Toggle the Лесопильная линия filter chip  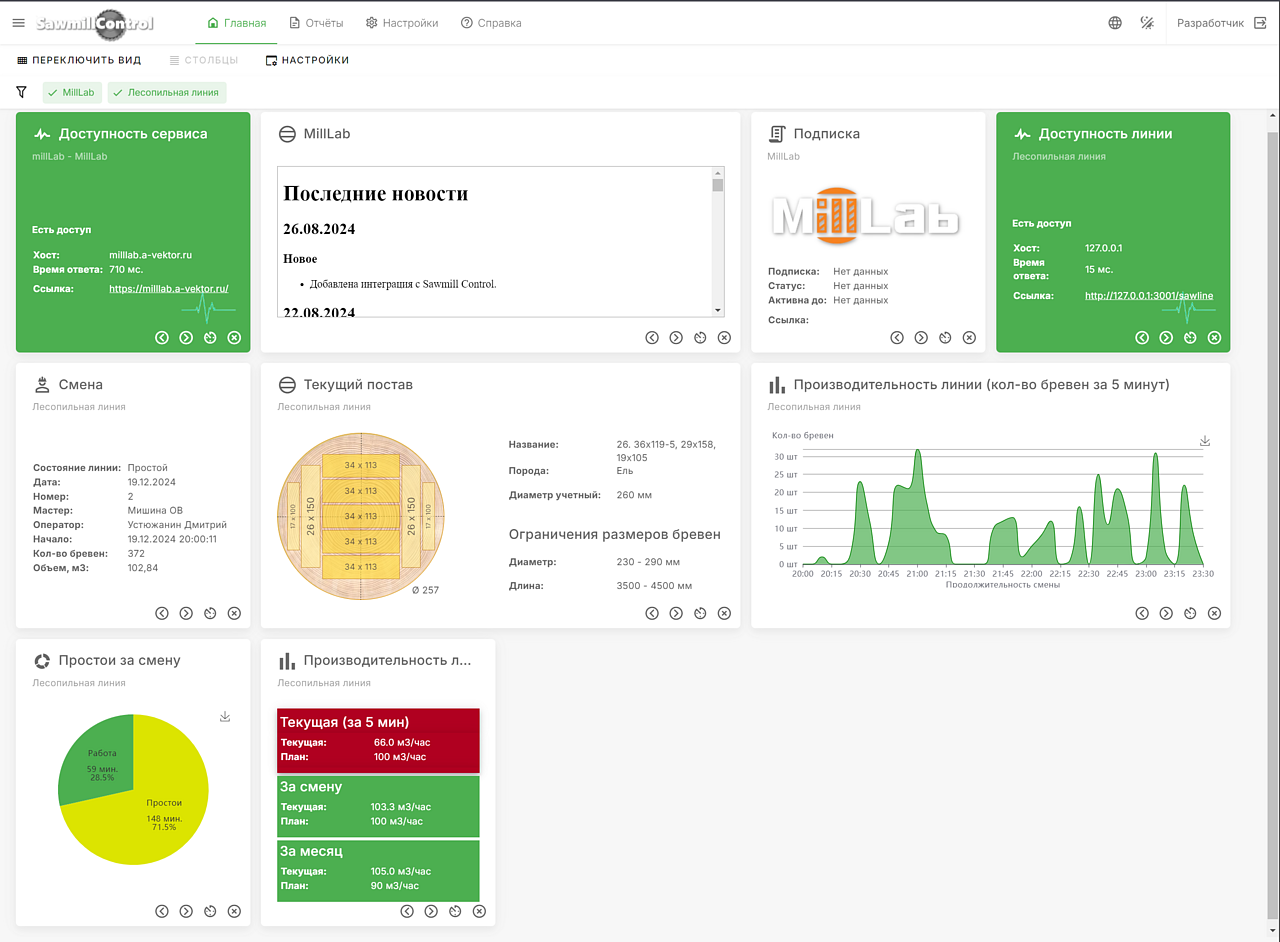coord(167,92)
